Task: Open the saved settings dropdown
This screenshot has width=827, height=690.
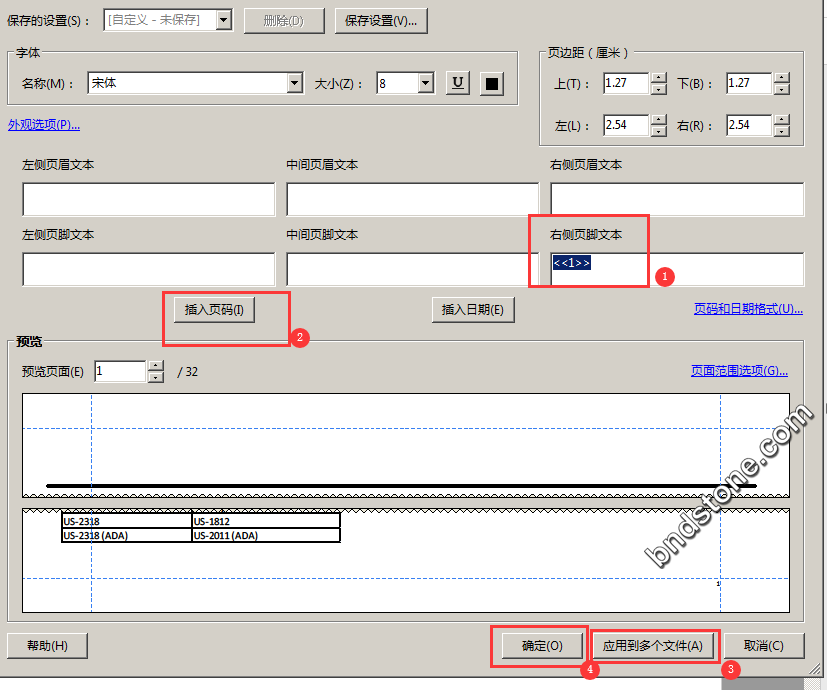Action: (x=224, y=20)
